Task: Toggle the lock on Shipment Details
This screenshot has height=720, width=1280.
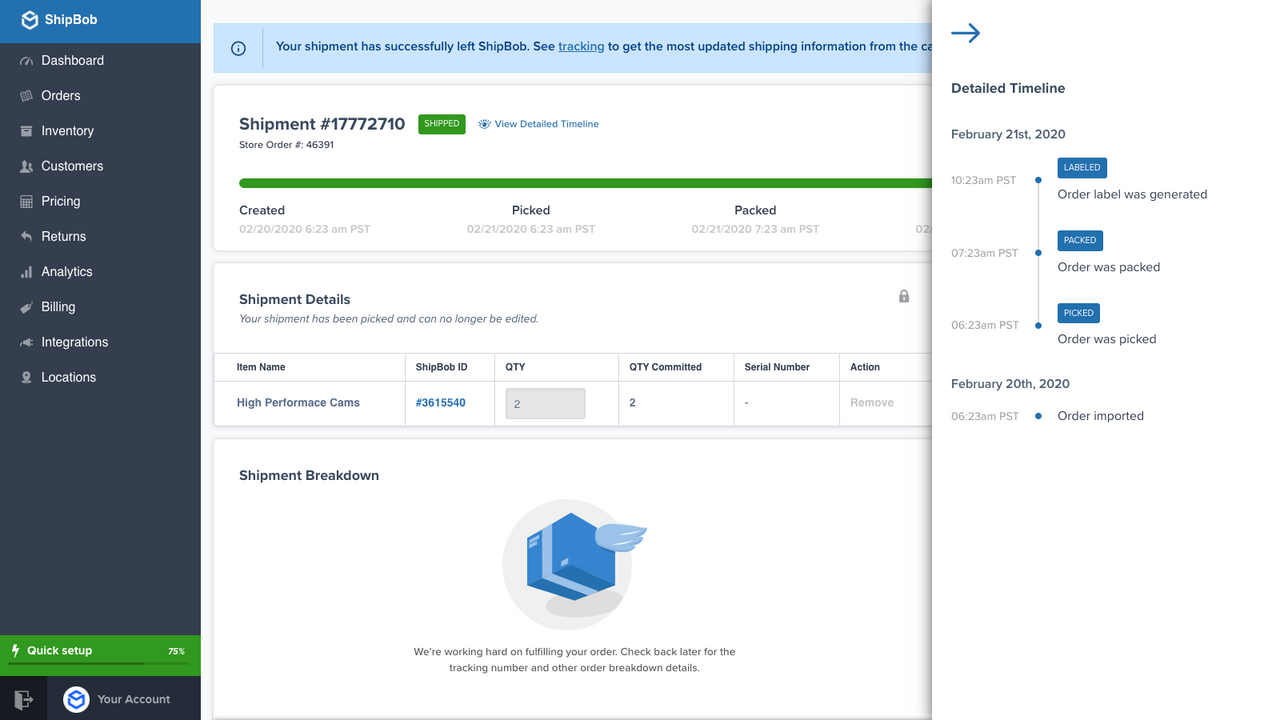Action: 903,296
